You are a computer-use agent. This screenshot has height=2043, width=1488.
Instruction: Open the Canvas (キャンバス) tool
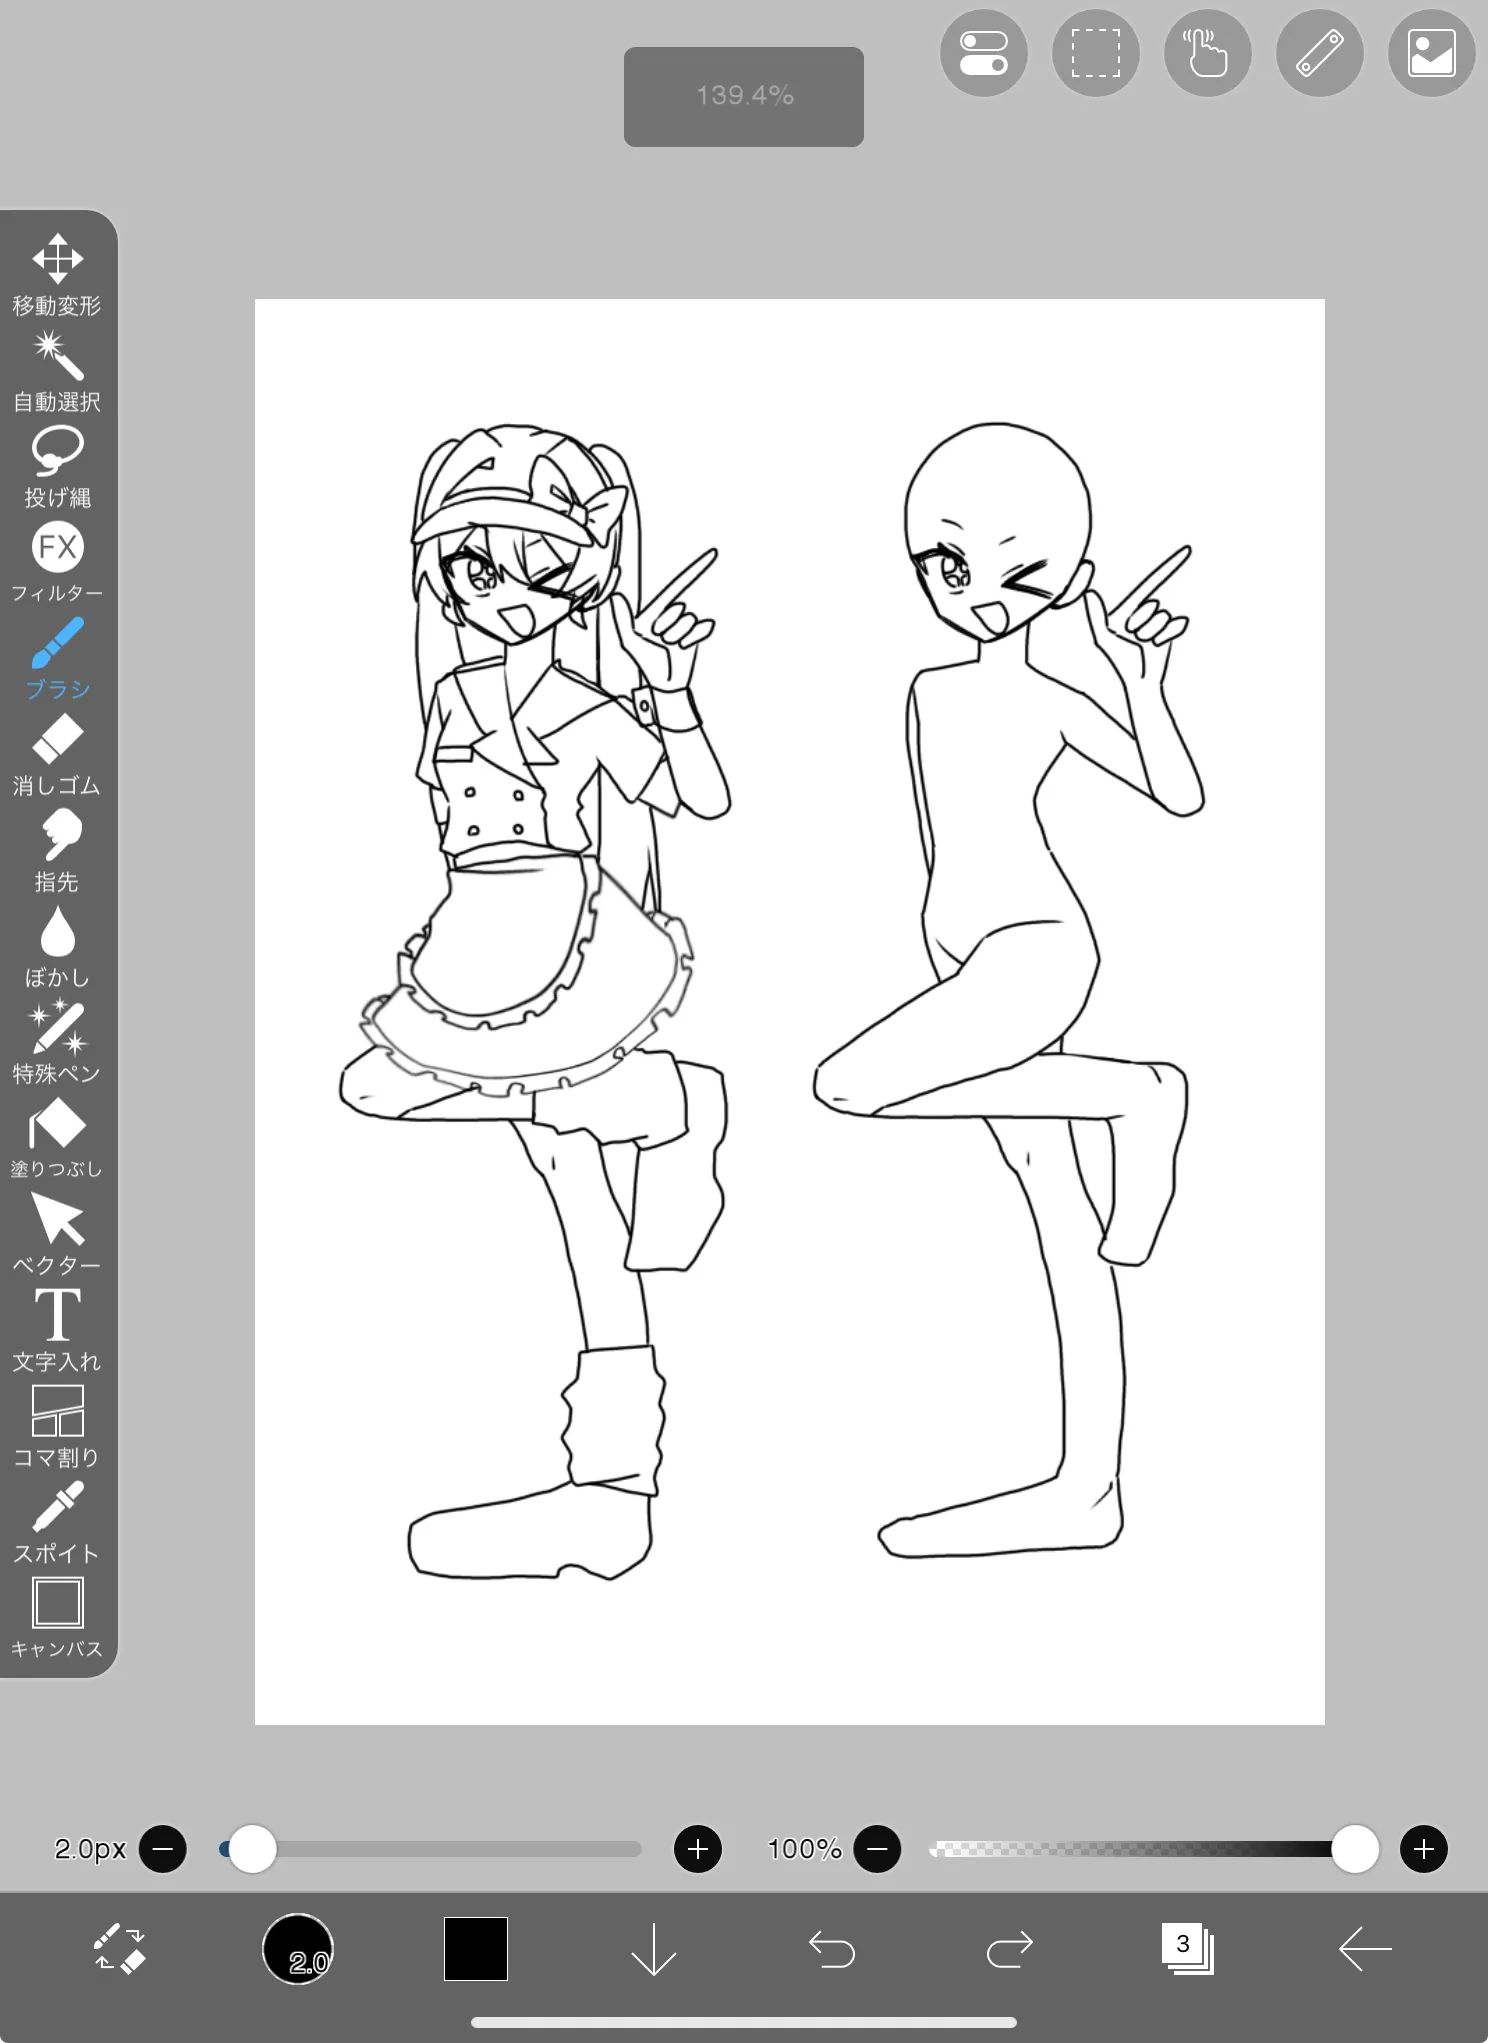tap(57, 1619)
